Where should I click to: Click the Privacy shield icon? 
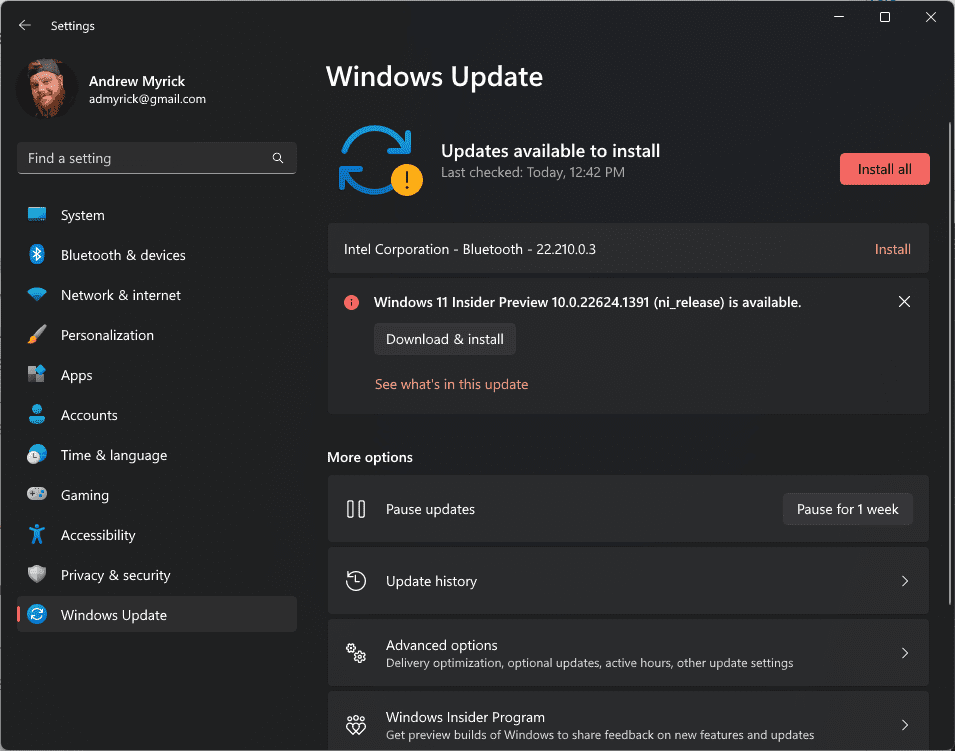pyautogui.click(x=37, y=574)
